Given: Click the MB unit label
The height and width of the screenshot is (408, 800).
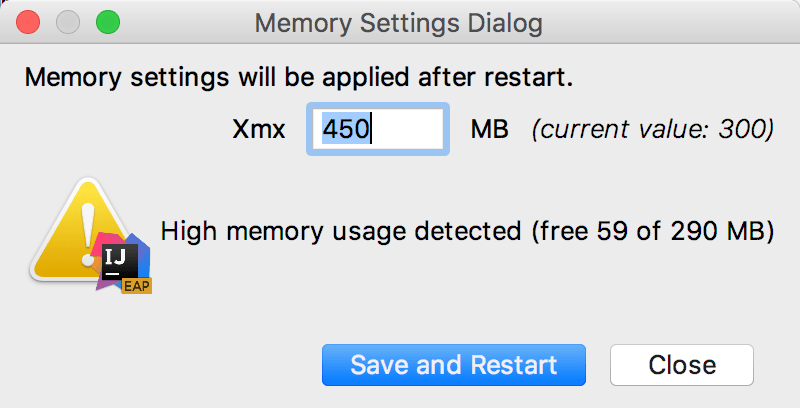Looking at the screenshot, I should (x=490, y=129).
